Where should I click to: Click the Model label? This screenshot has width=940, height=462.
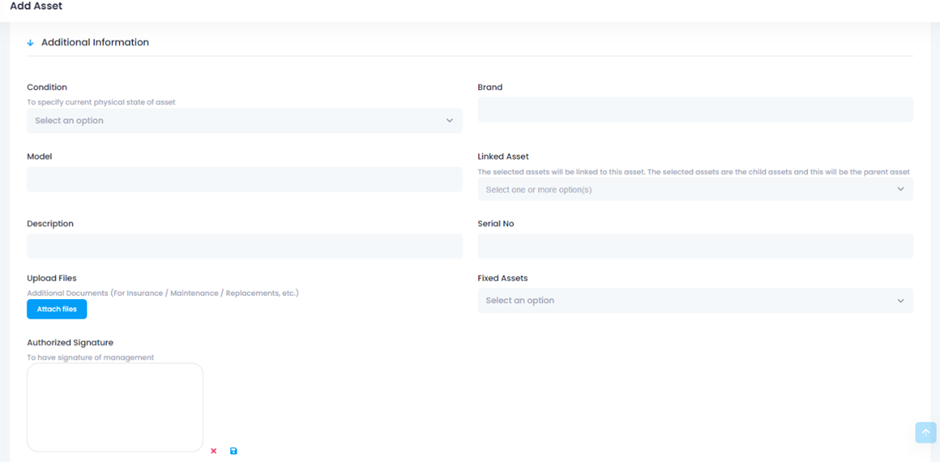tap(40, 156)
